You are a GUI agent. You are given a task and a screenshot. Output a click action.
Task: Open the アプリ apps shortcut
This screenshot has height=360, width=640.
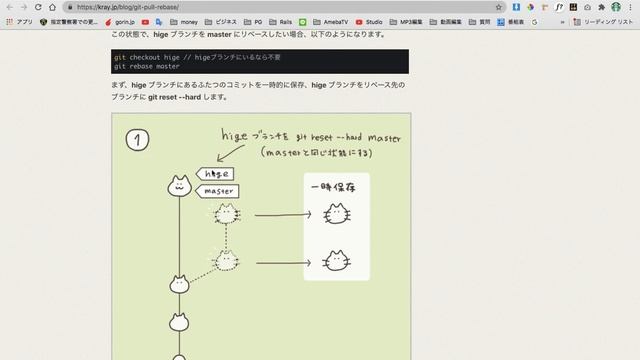coord(19,22)
